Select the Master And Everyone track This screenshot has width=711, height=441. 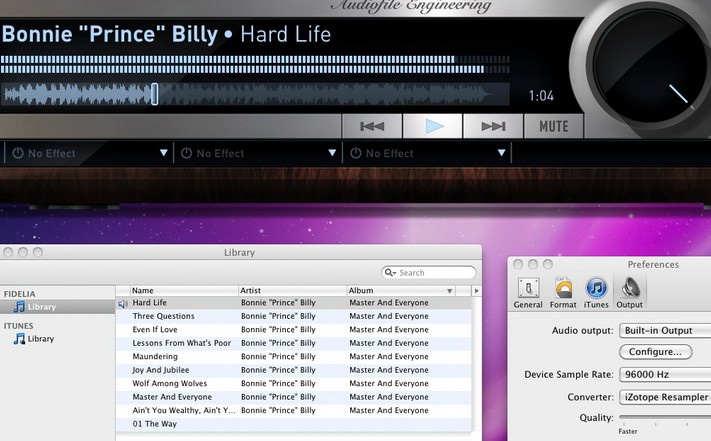294,397
